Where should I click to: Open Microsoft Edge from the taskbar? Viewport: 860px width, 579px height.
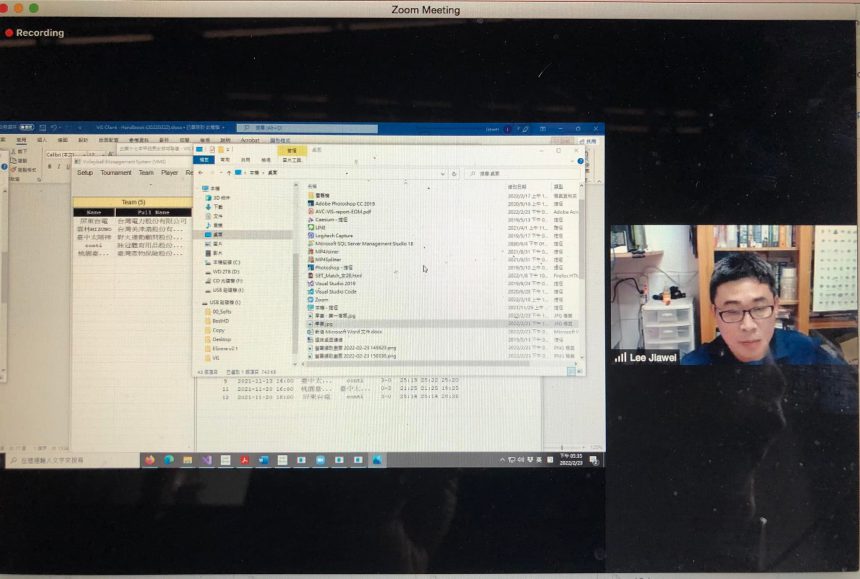point(168,460)
